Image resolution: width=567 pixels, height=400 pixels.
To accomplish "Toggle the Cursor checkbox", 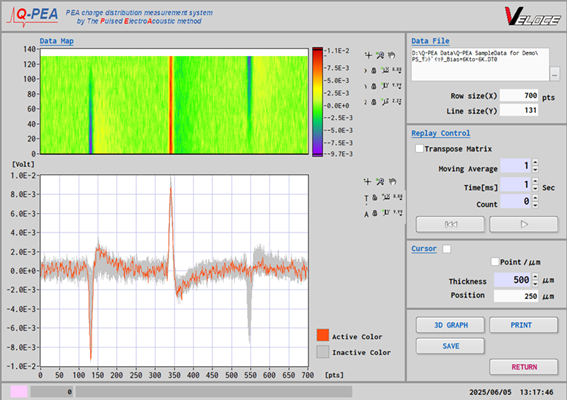I will pyautogui.click(x=447, y=249).
